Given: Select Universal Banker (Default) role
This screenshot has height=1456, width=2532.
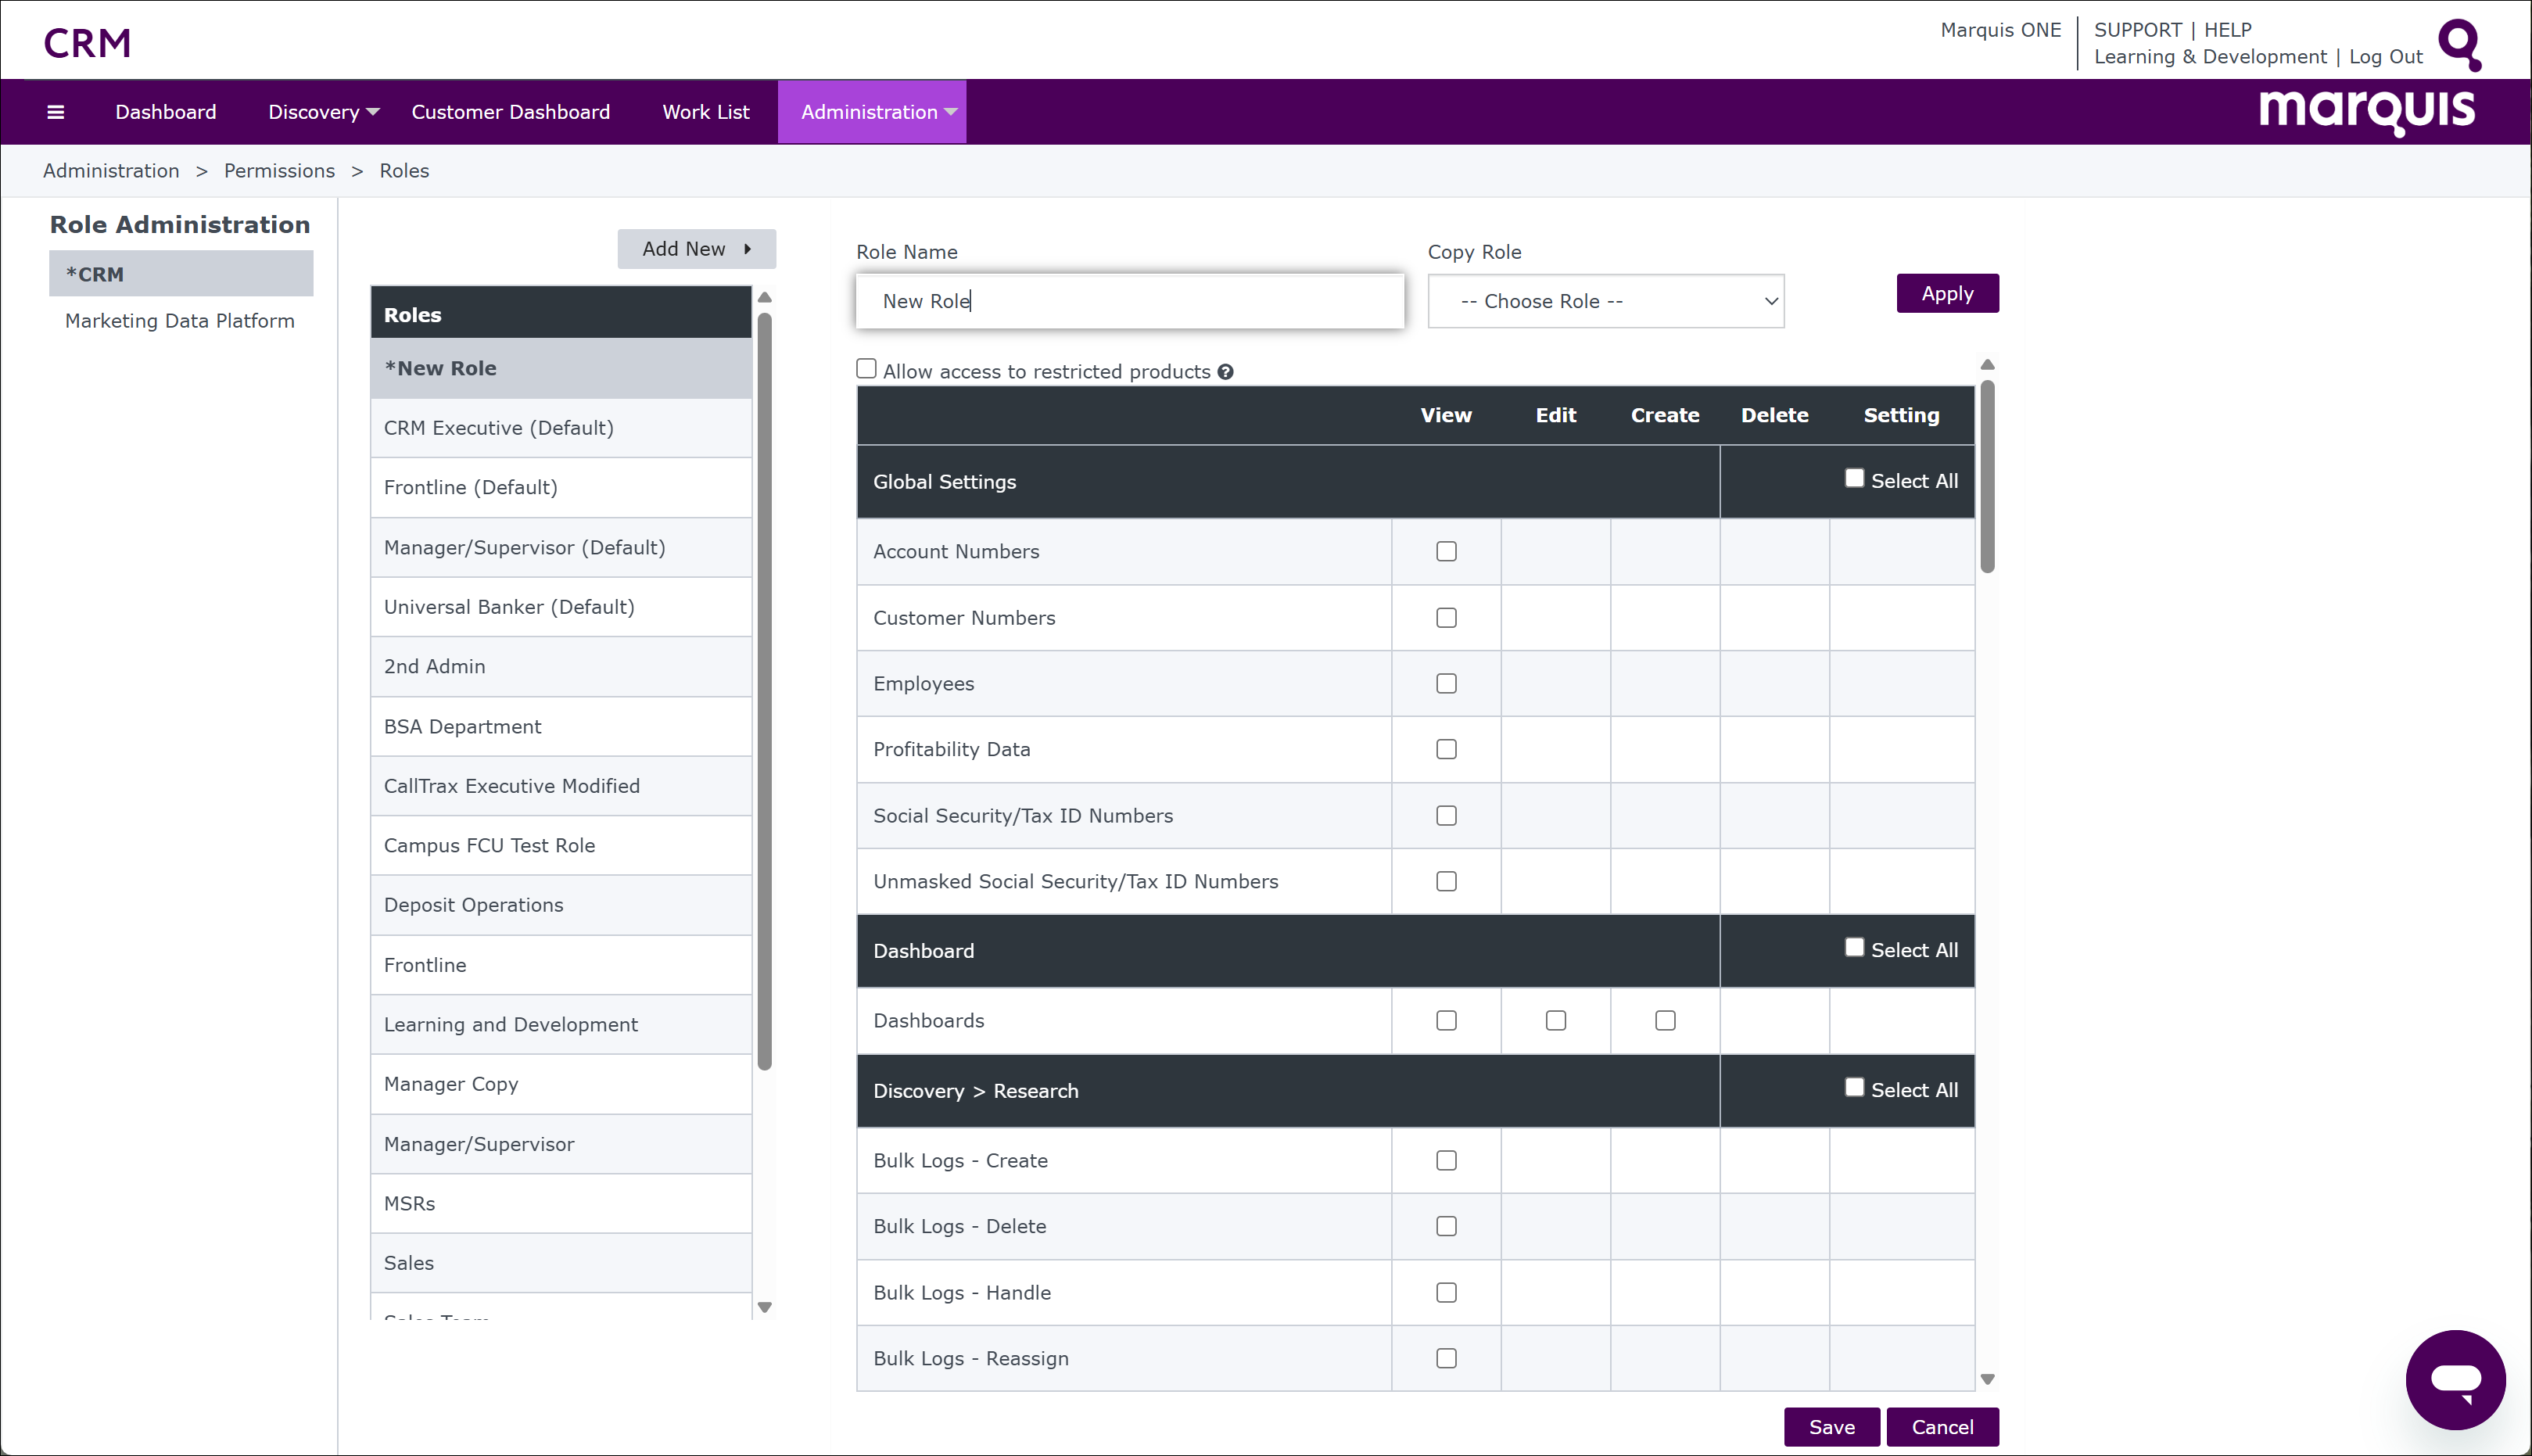Looking at the screenshot, I should click(x=561, y=607).
